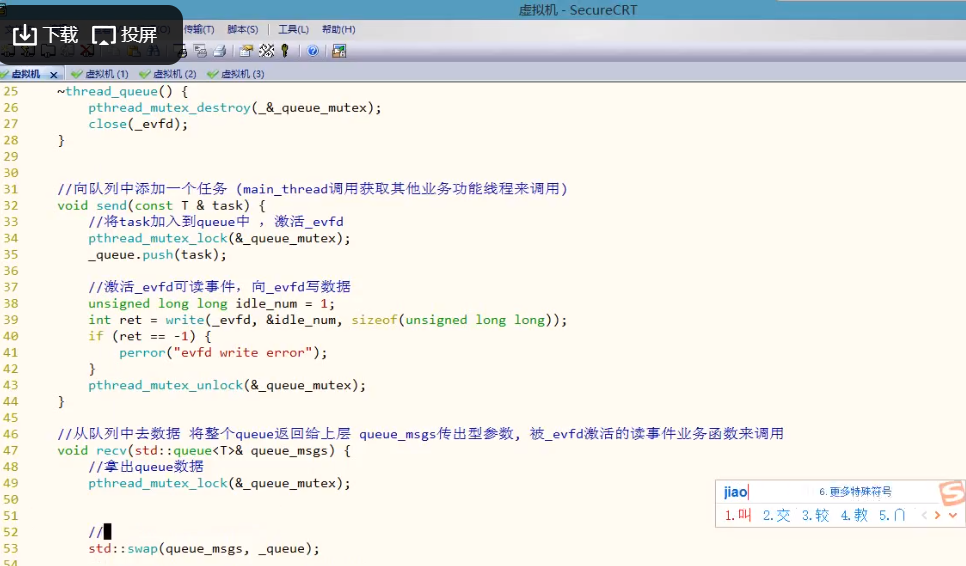
Task: Click 6.更多特殊符号 link in IME
Action: pyautogui.click(x=855, y=491)
